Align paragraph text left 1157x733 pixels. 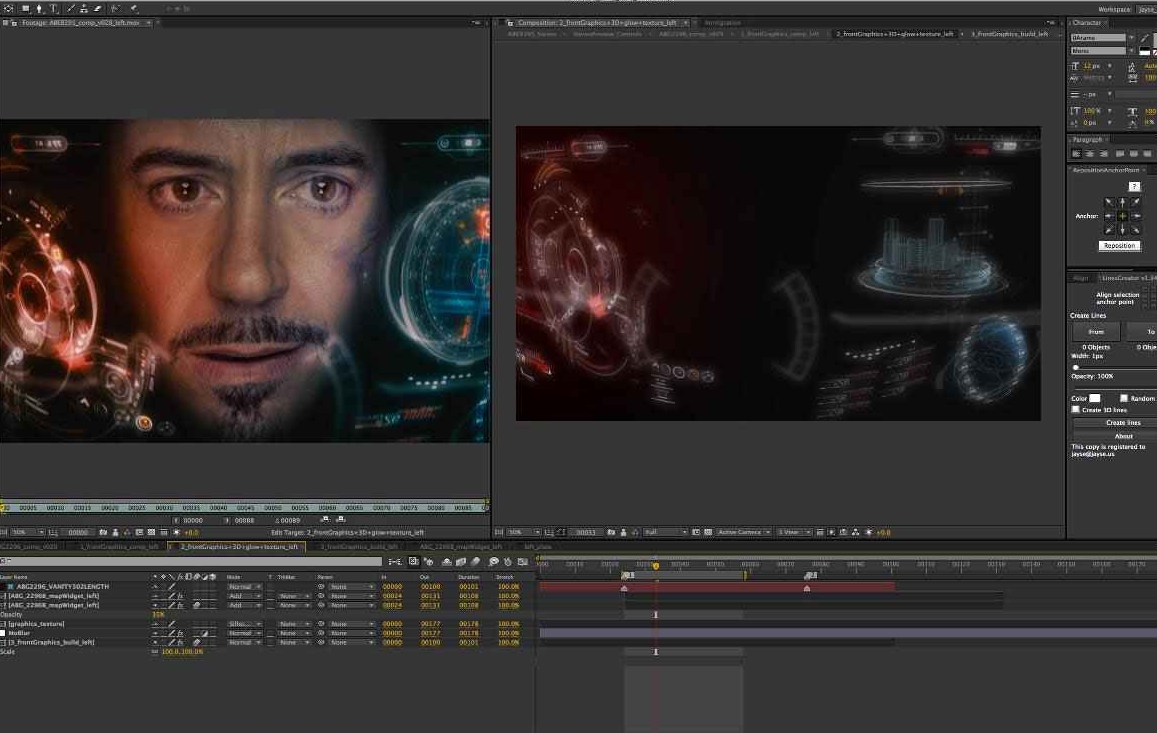(1076, 154)
